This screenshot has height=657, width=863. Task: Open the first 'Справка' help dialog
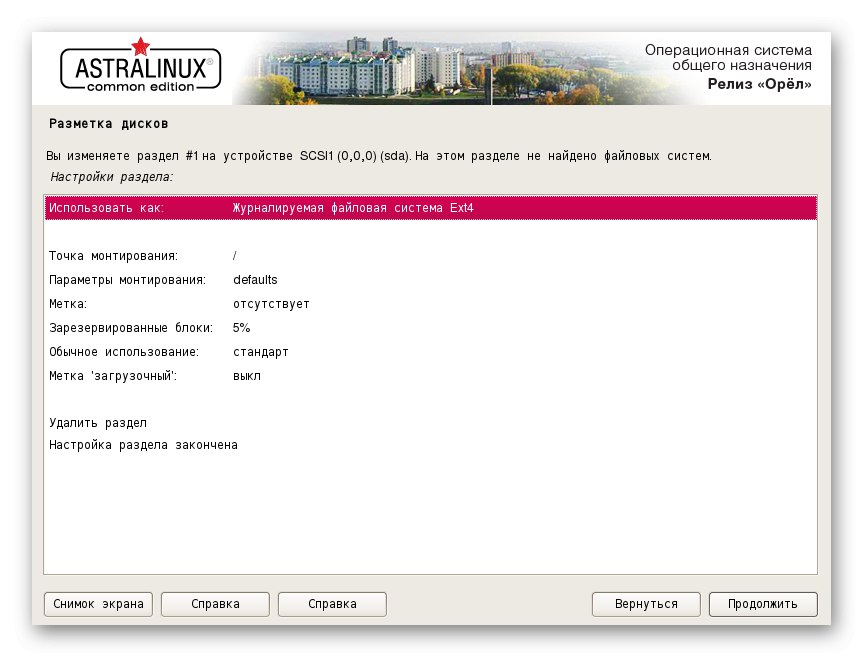tap(214, 604)
